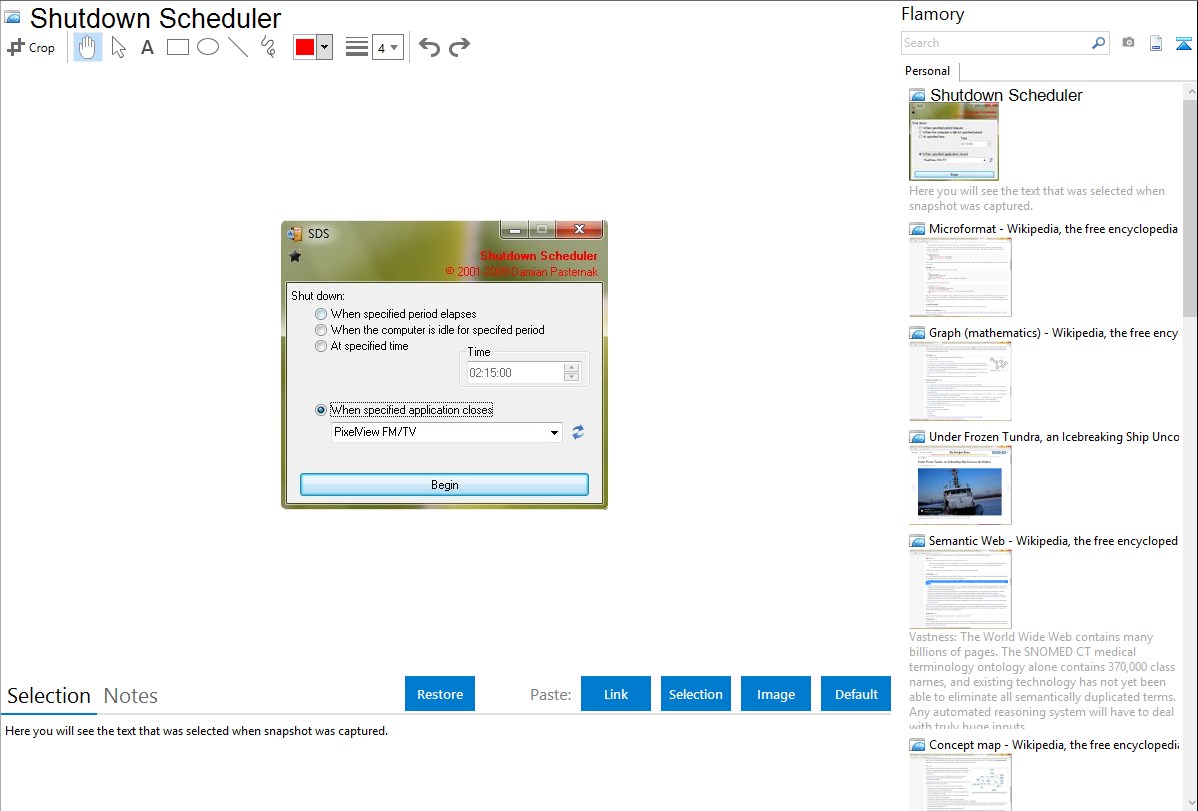The width and height of the screenshot is (1198, 811).
Task: Click the line thickness icon
Action: pos(357,47)
